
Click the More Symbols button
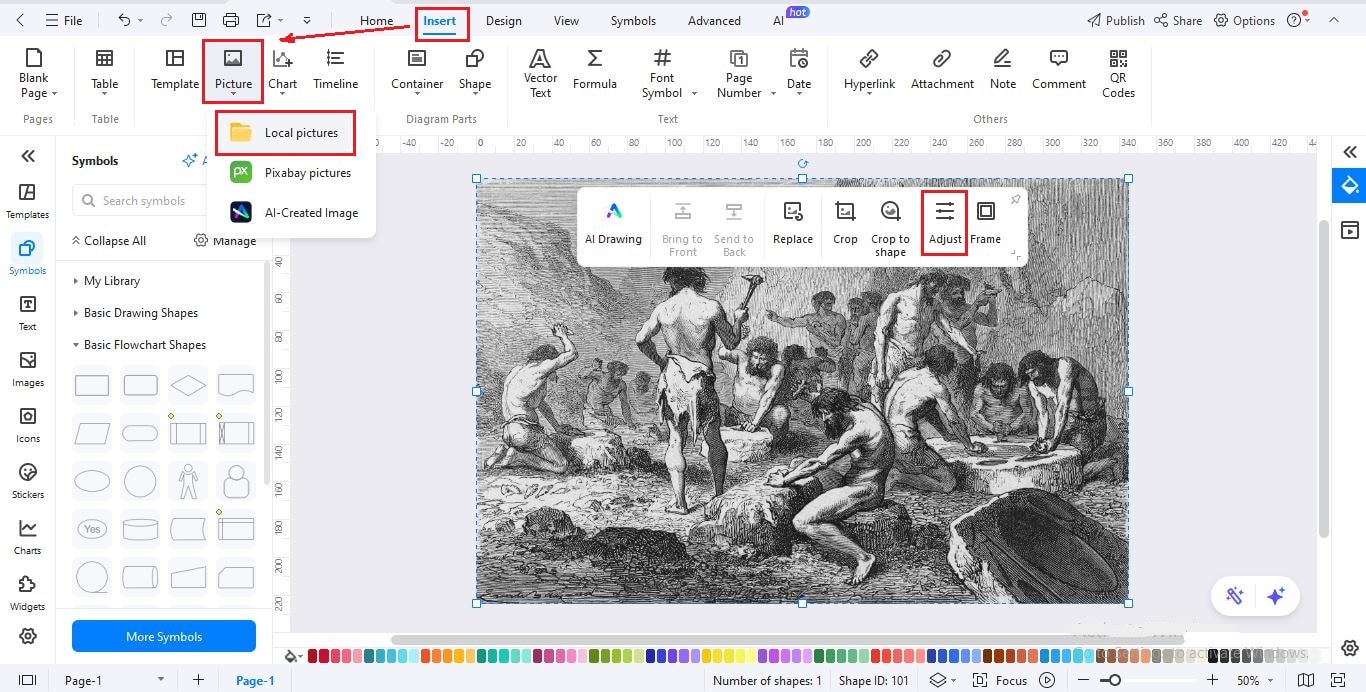(x=164, y=636)
